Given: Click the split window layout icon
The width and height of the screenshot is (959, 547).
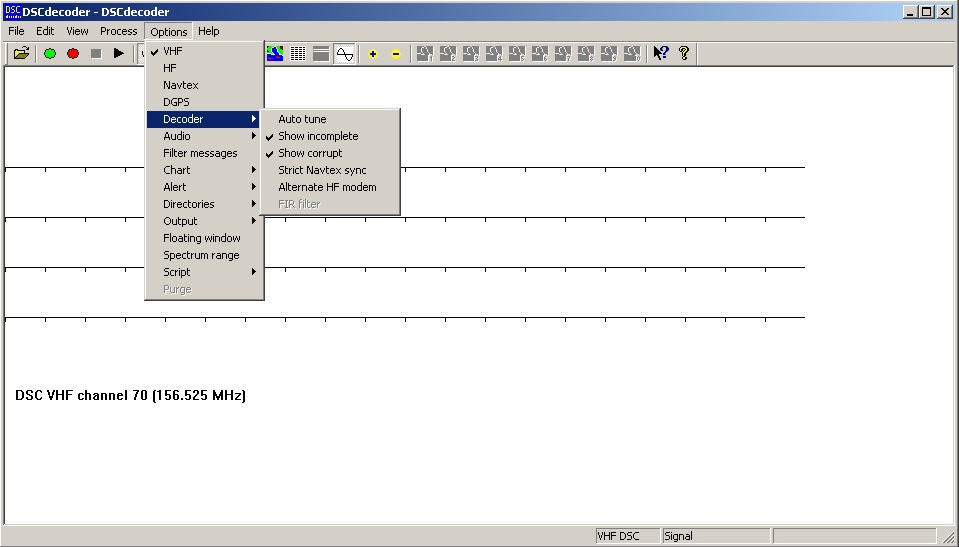Looking at the screenshot, I should (321, 54).
